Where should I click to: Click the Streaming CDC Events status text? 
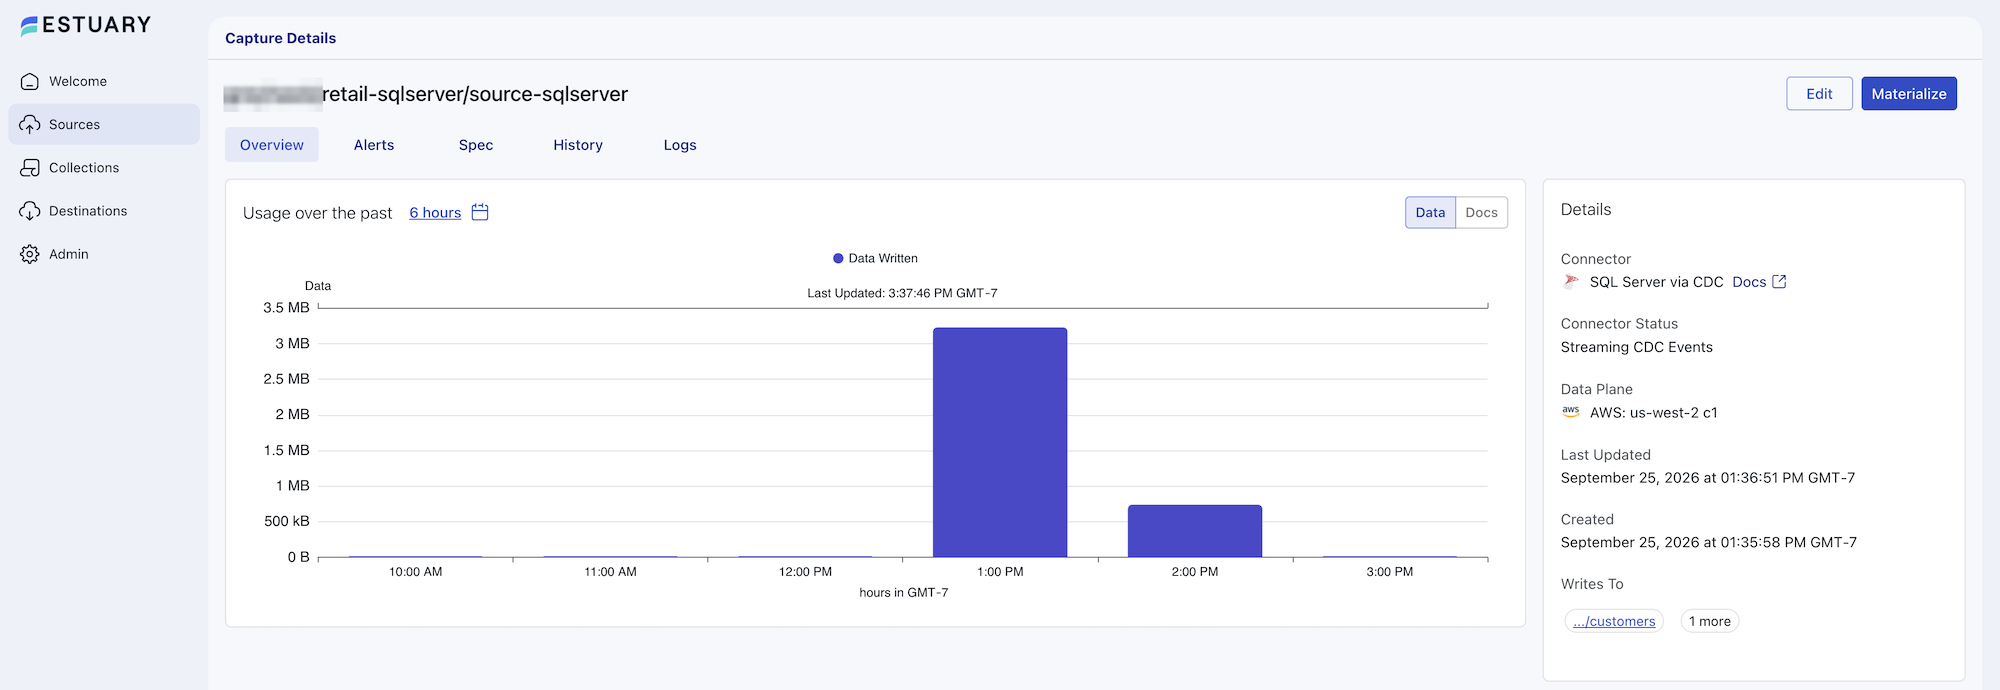coord(1636,347)
